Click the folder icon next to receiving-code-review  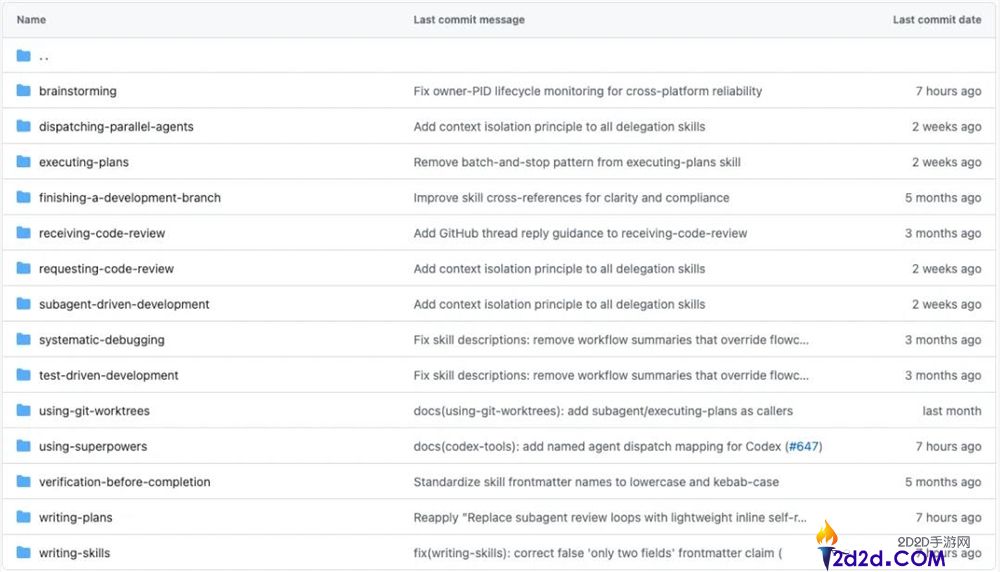pos(24,233)
